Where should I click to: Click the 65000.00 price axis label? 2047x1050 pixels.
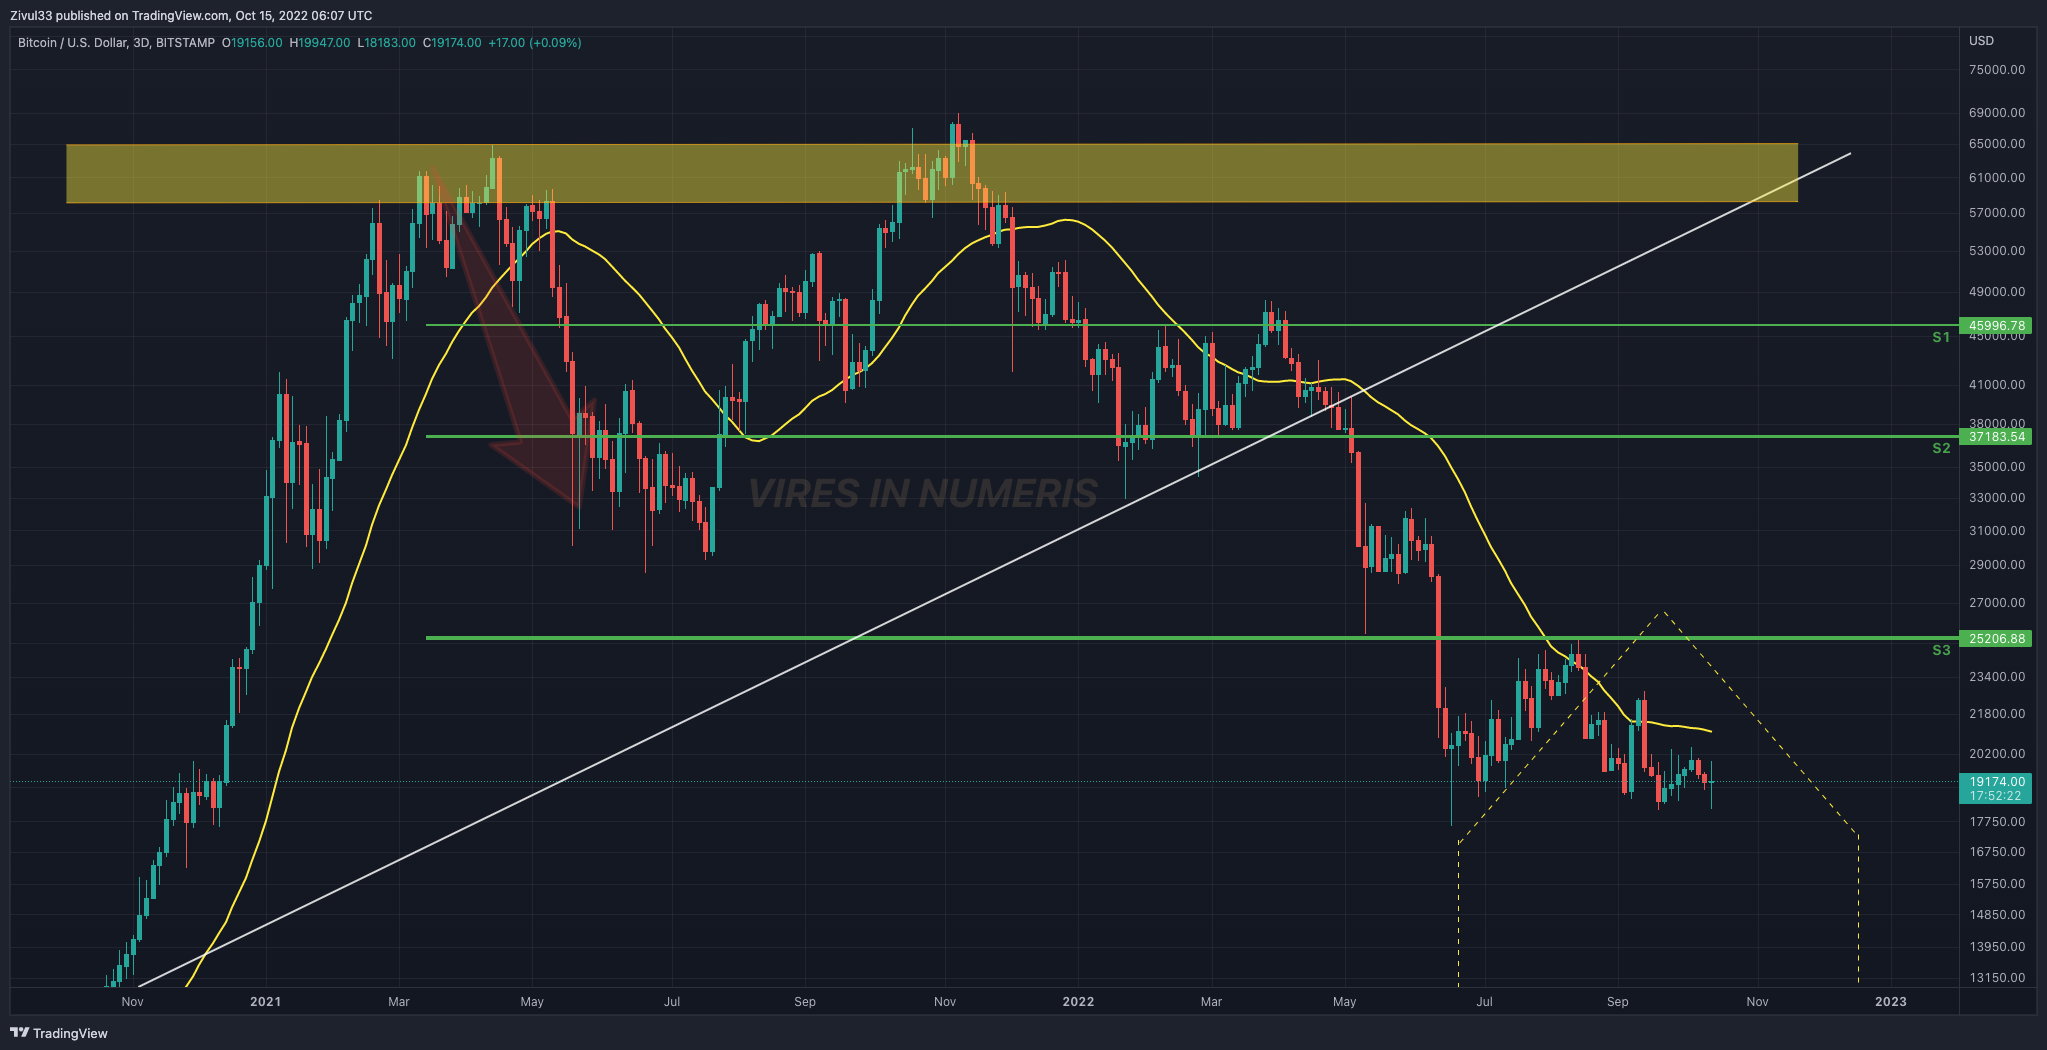coord(1997,144)
